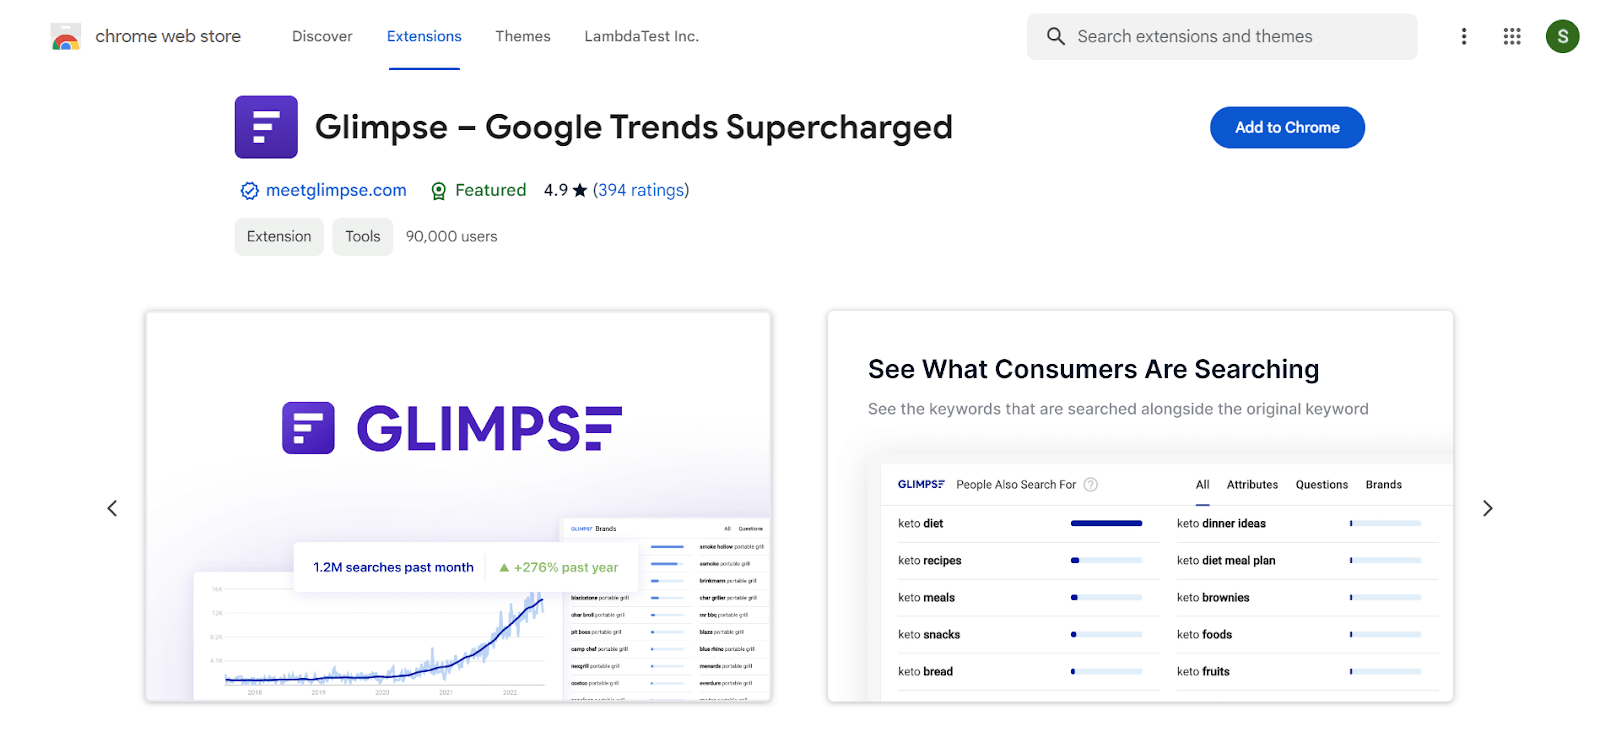Open the GLIMPSE logo screenshot thumbnail
This screenshot has width=1600, height=732.
pyautogui.click(x=458, y=506)
